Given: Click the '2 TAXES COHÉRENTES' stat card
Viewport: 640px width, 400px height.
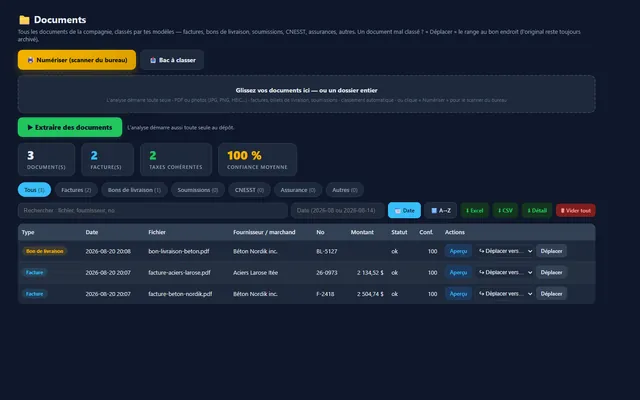Looking at the screenshot, I should pyautogui.click(x=176, y=160).
